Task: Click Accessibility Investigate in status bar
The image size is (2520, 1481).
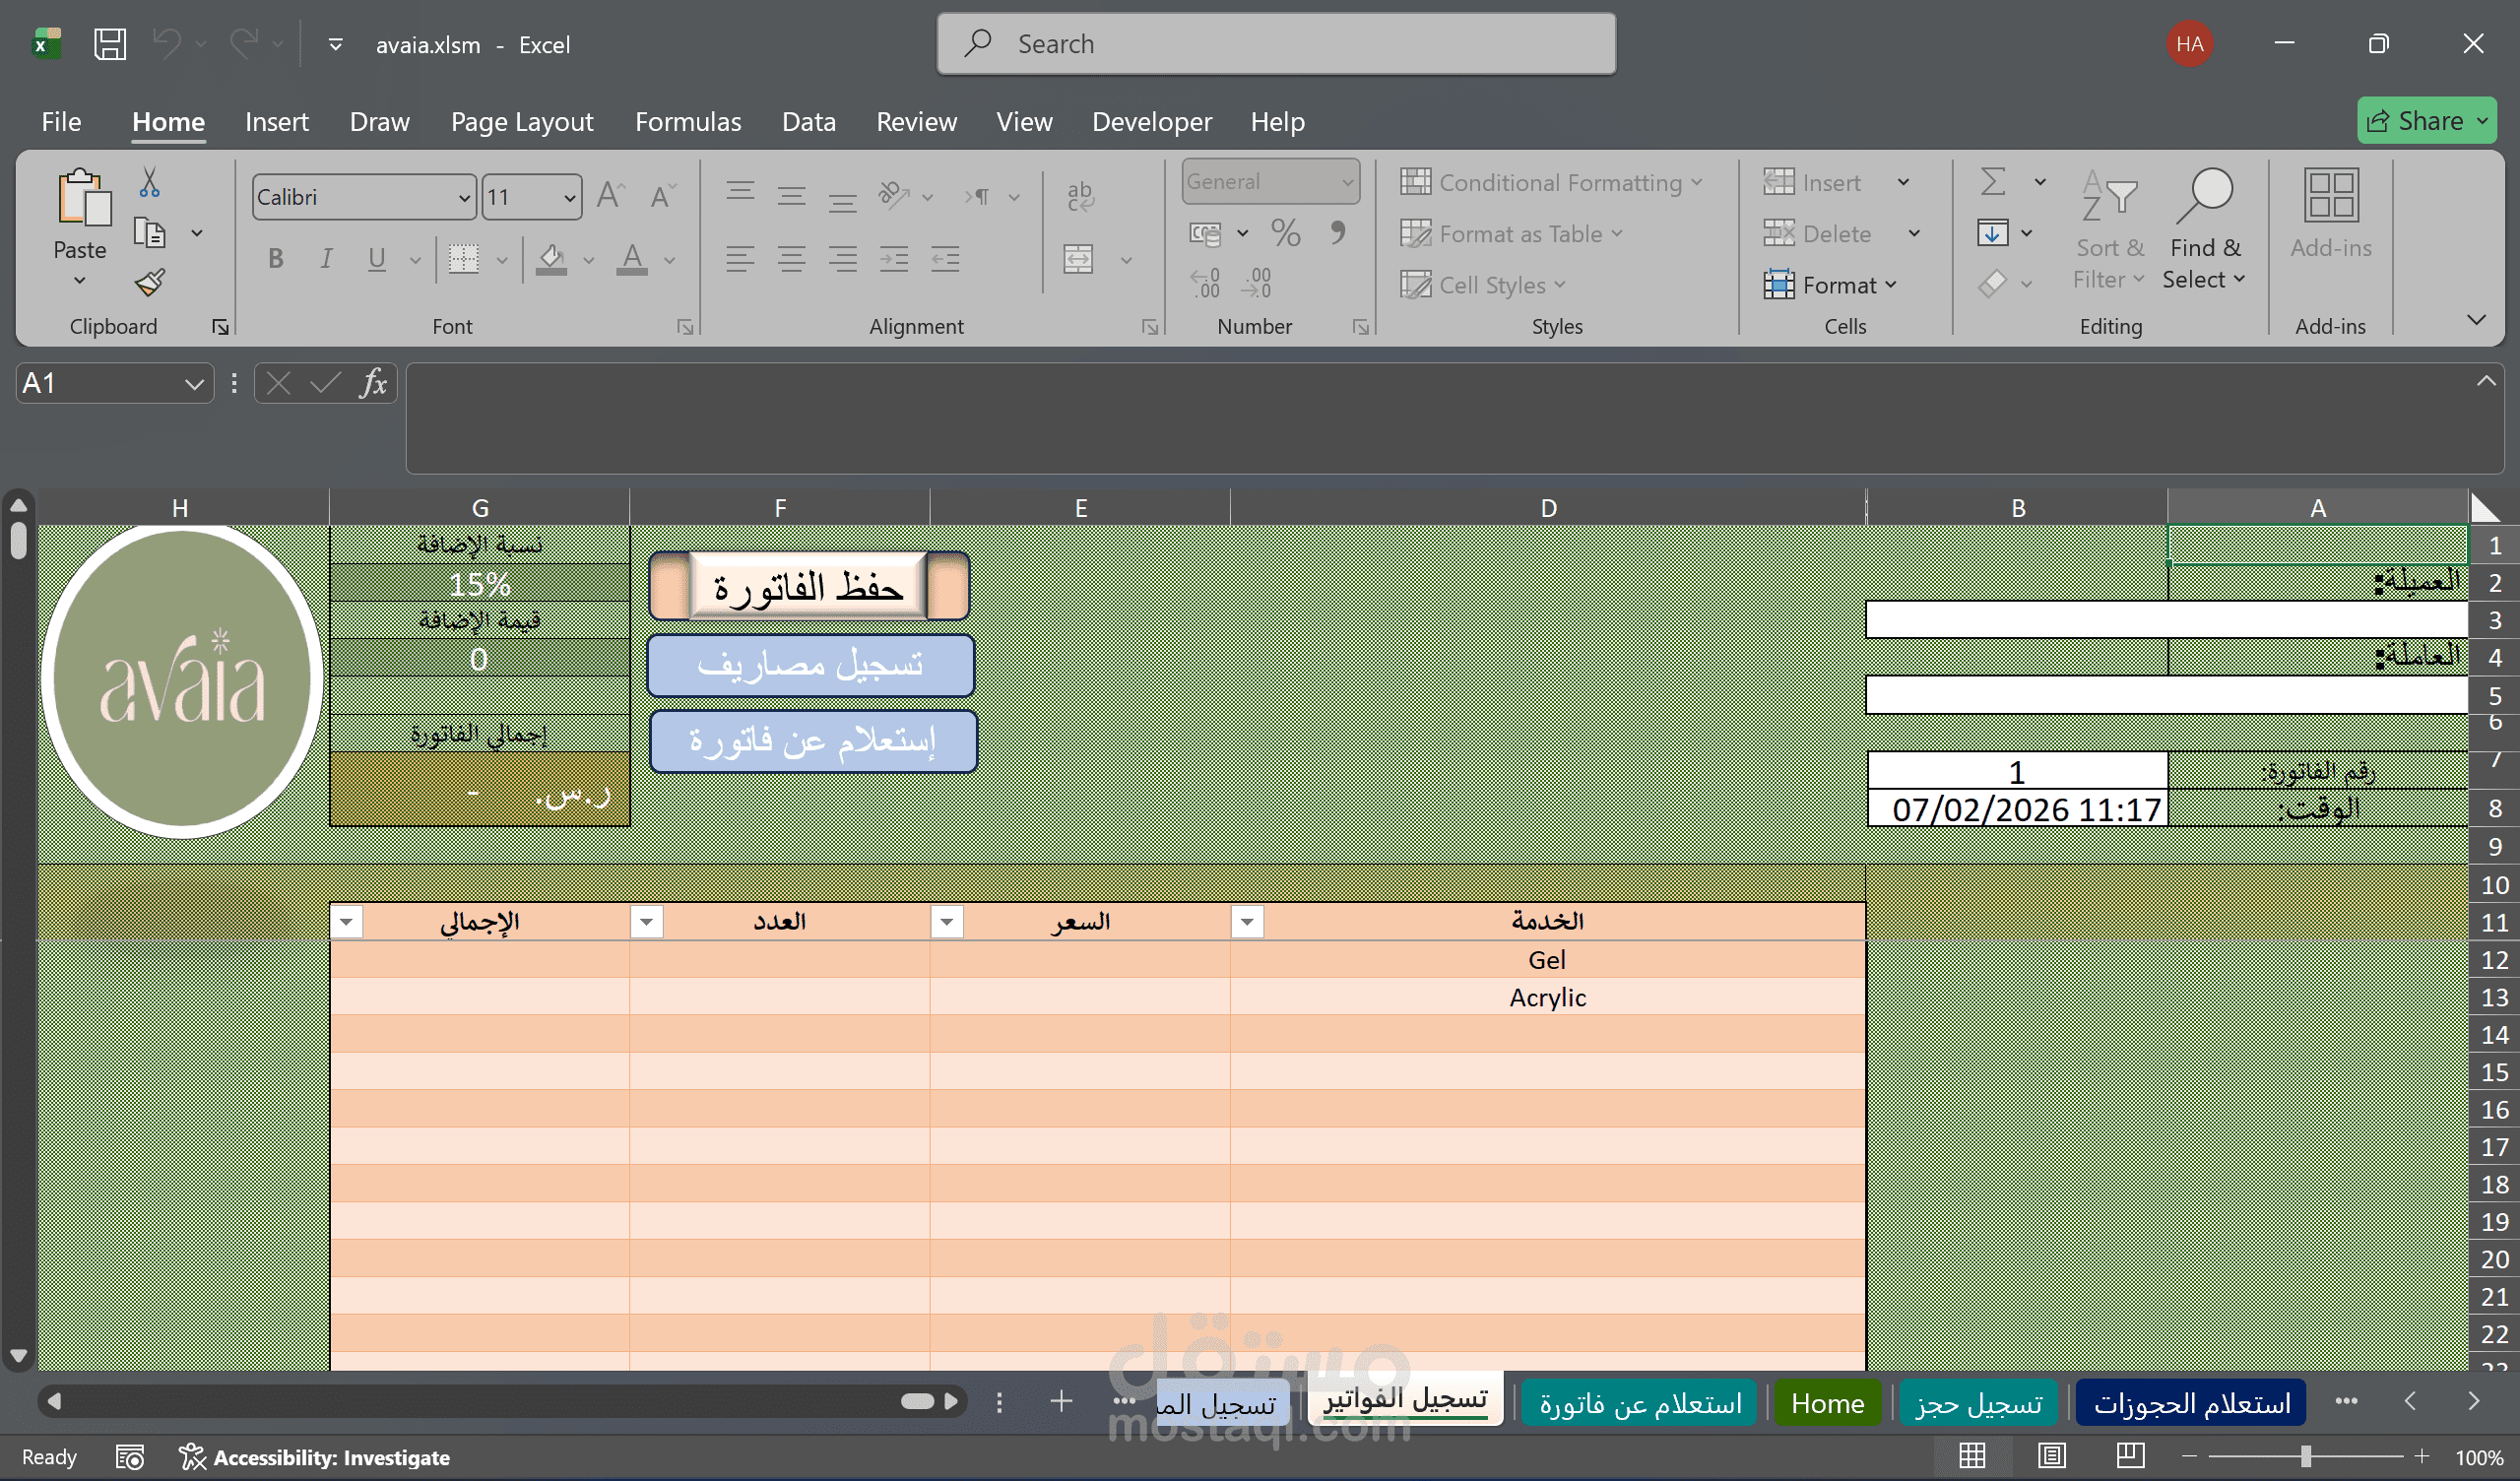Action: coord(315,1457)
